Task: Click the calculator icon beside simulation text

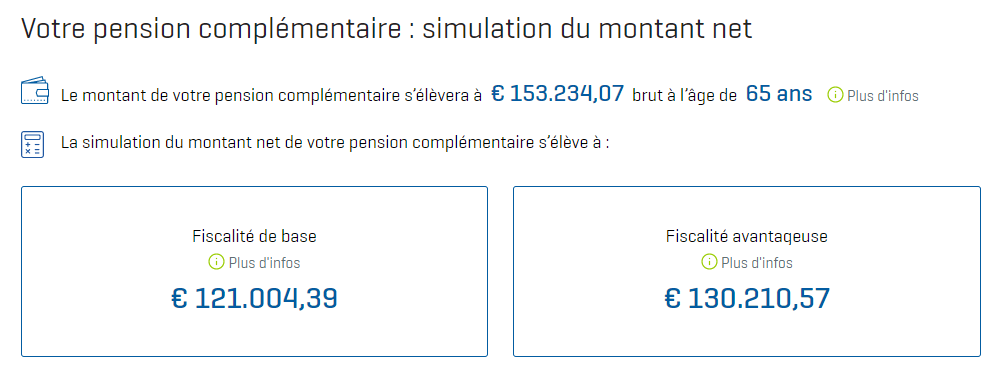Action: 33,145
